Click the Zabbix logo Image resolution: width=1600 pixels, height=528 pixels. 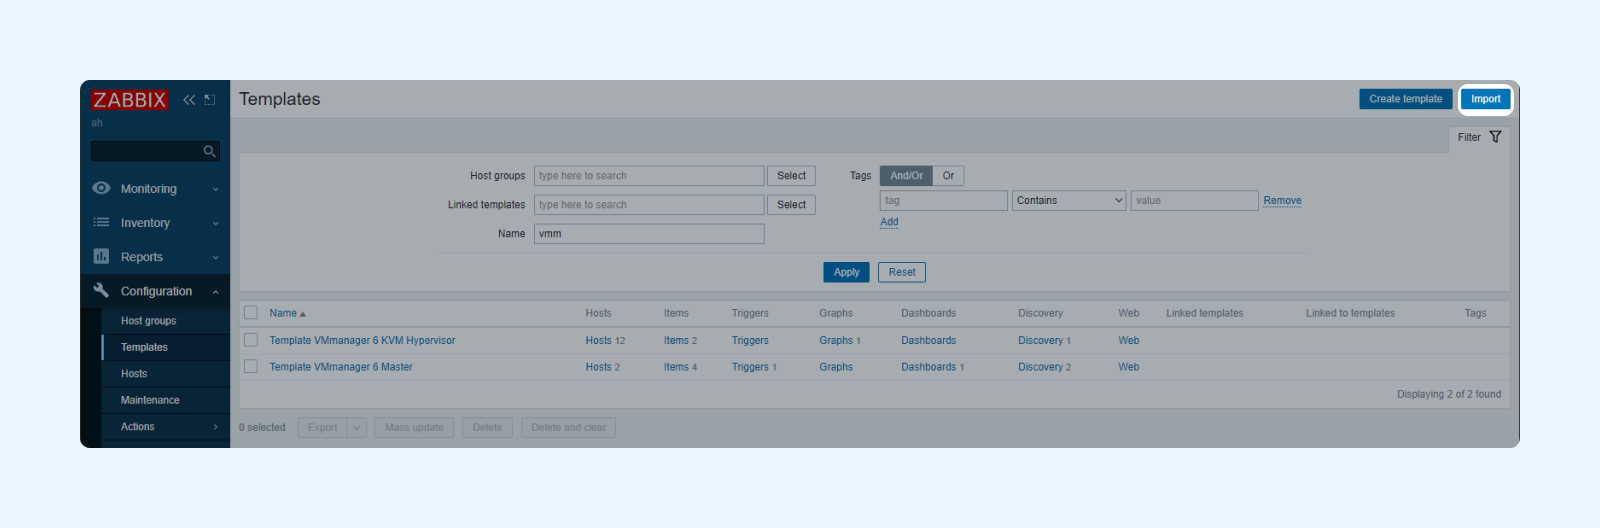(130, 100)
